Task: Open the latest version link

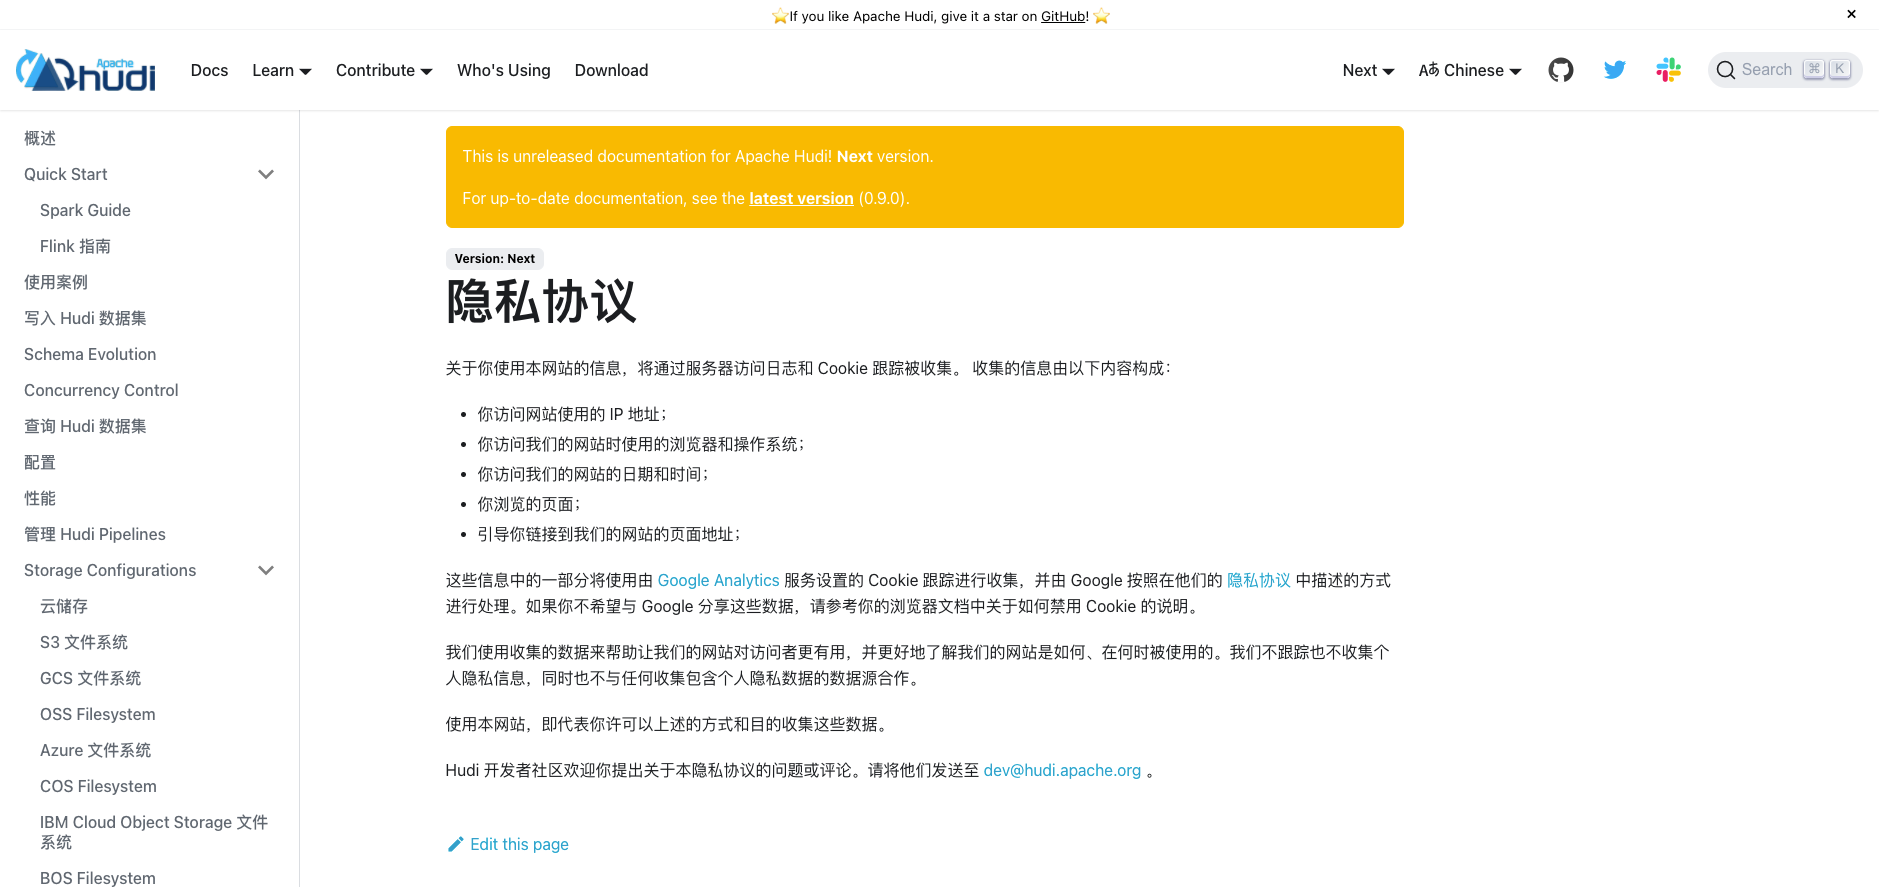Action: tap(801, 198)
